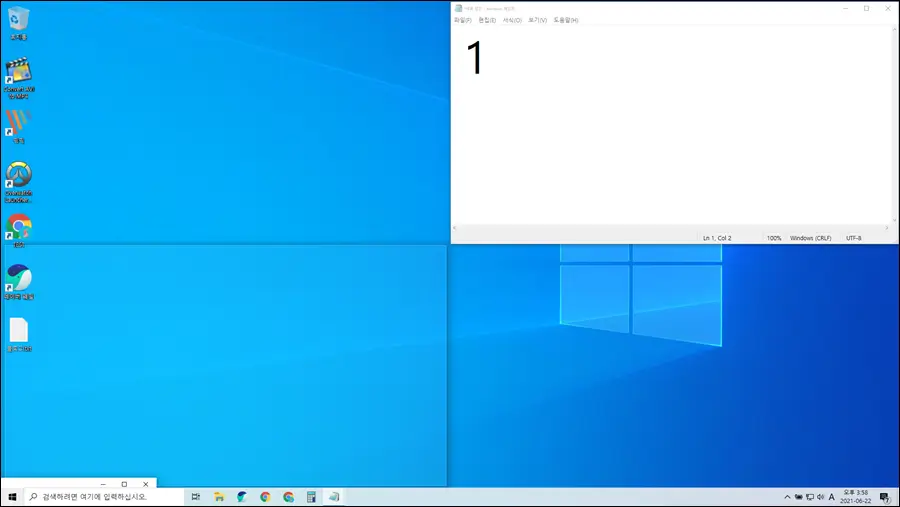Open the second Chrome taskbar icon
This screenshot has width=900, height=507.
[288, 497]
